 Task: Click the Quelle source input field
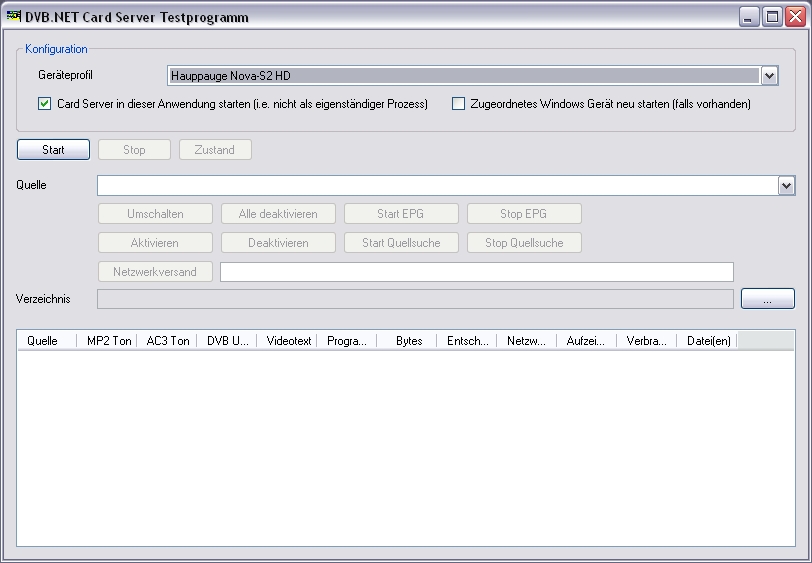point(436,185)
